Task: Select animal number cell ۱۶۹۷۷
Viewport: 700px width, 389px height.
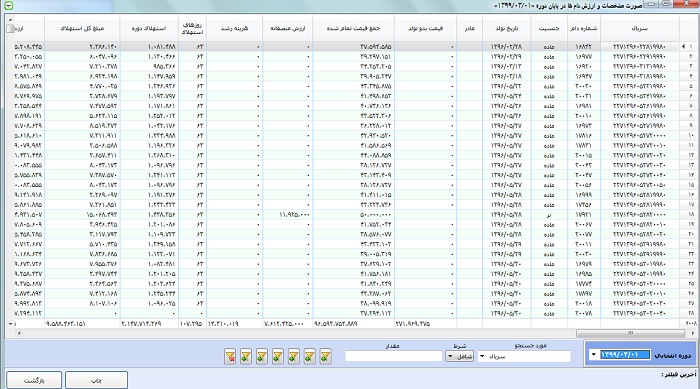Action: pos(584,56)
